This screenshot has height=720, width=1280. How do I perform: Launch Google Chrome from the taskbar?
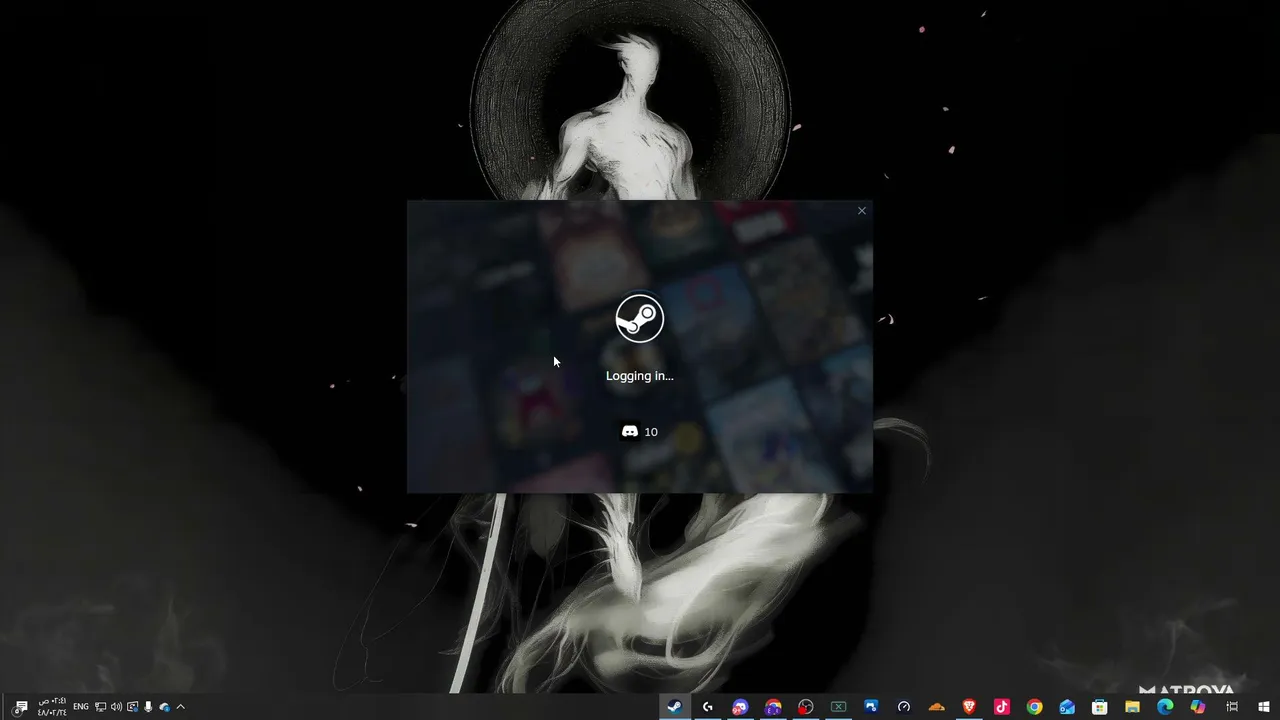pyautogui.click(x=1035, y=707)
